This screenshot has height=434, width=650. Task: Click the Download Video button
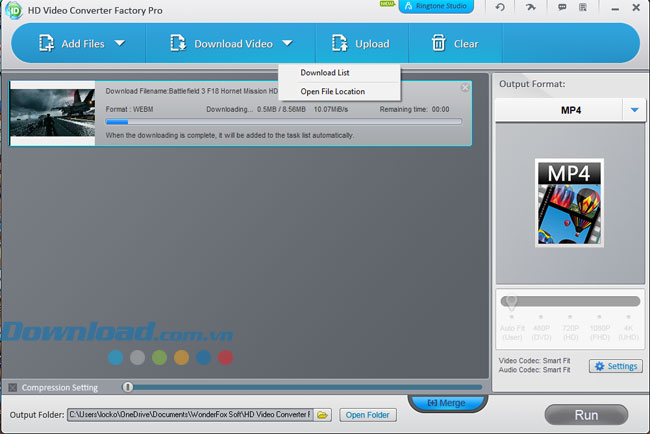tap(221, 44)
